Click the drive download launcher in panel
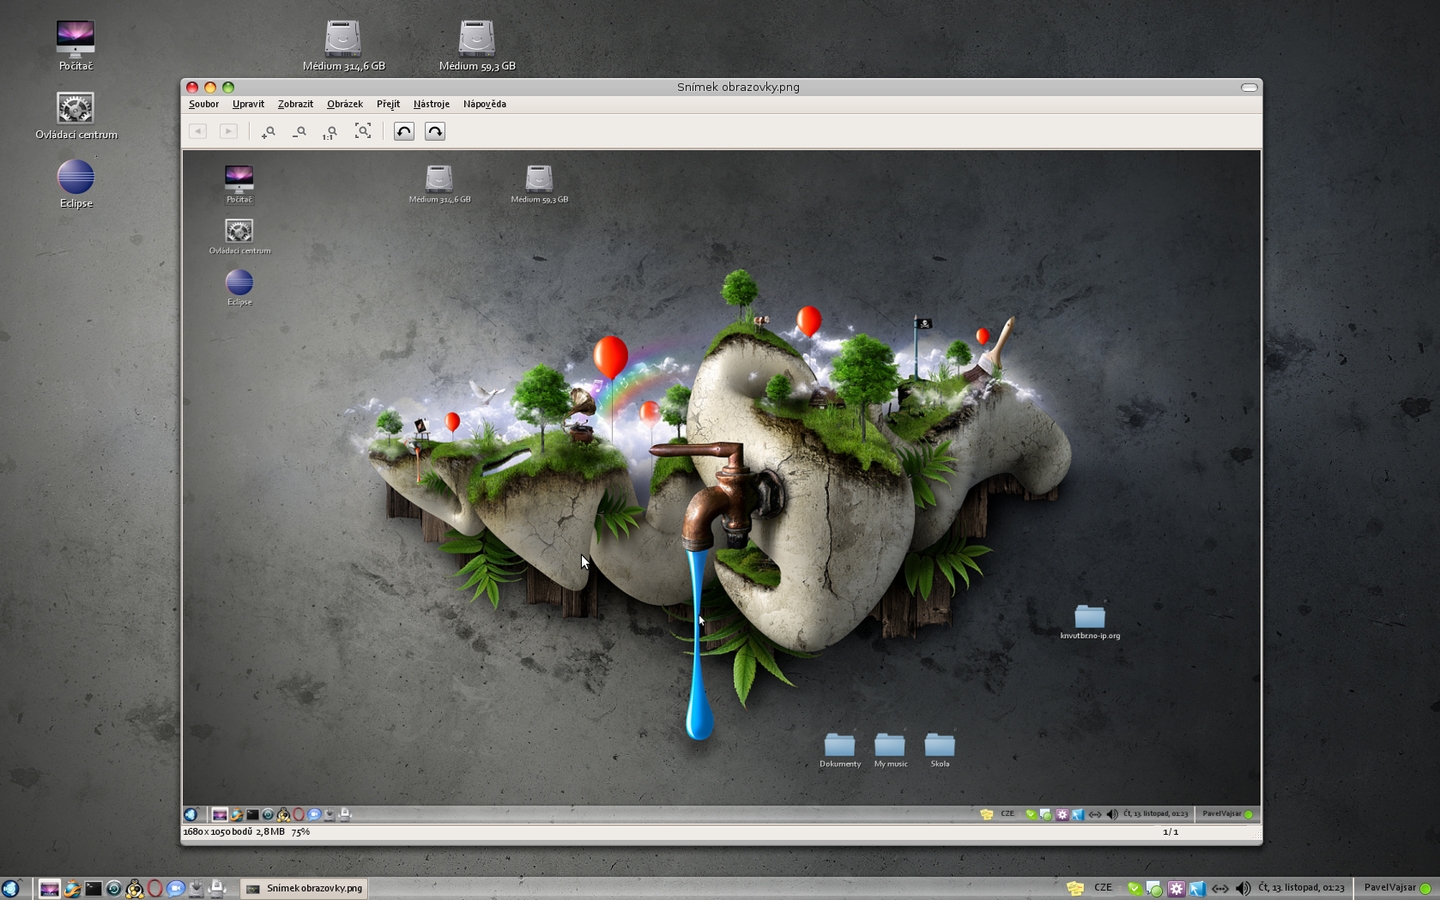This screenshot has height=900, width=1440. tap(196, 888)
